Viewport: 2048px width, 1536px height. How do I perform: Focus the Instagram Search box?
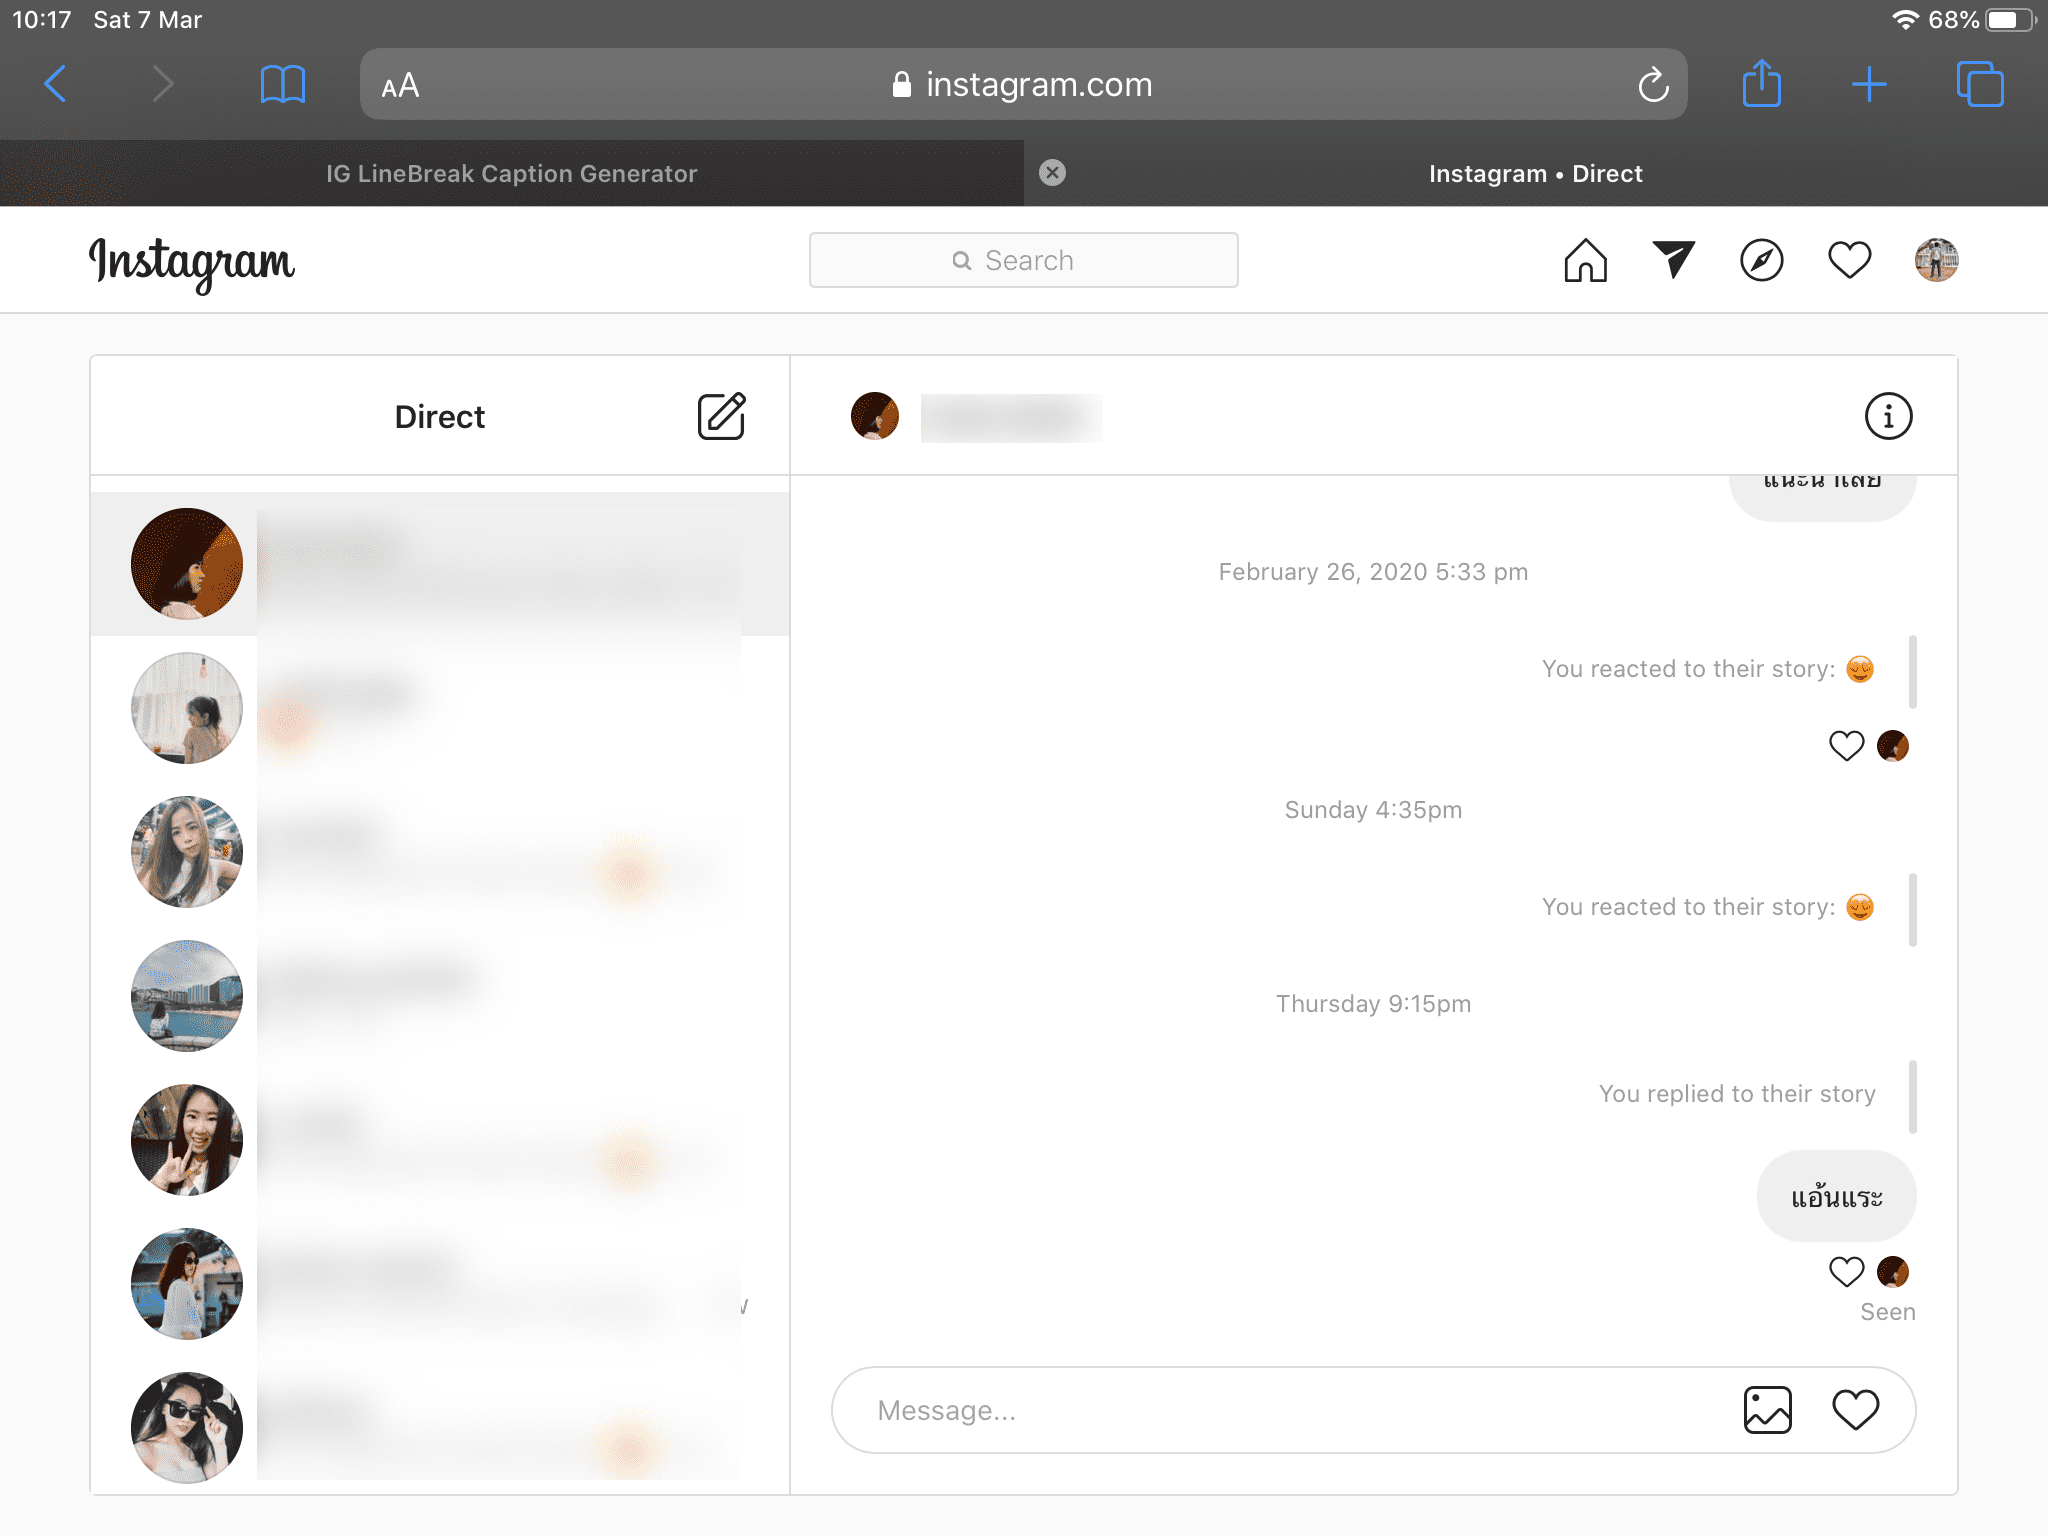tap(1023, 261)
